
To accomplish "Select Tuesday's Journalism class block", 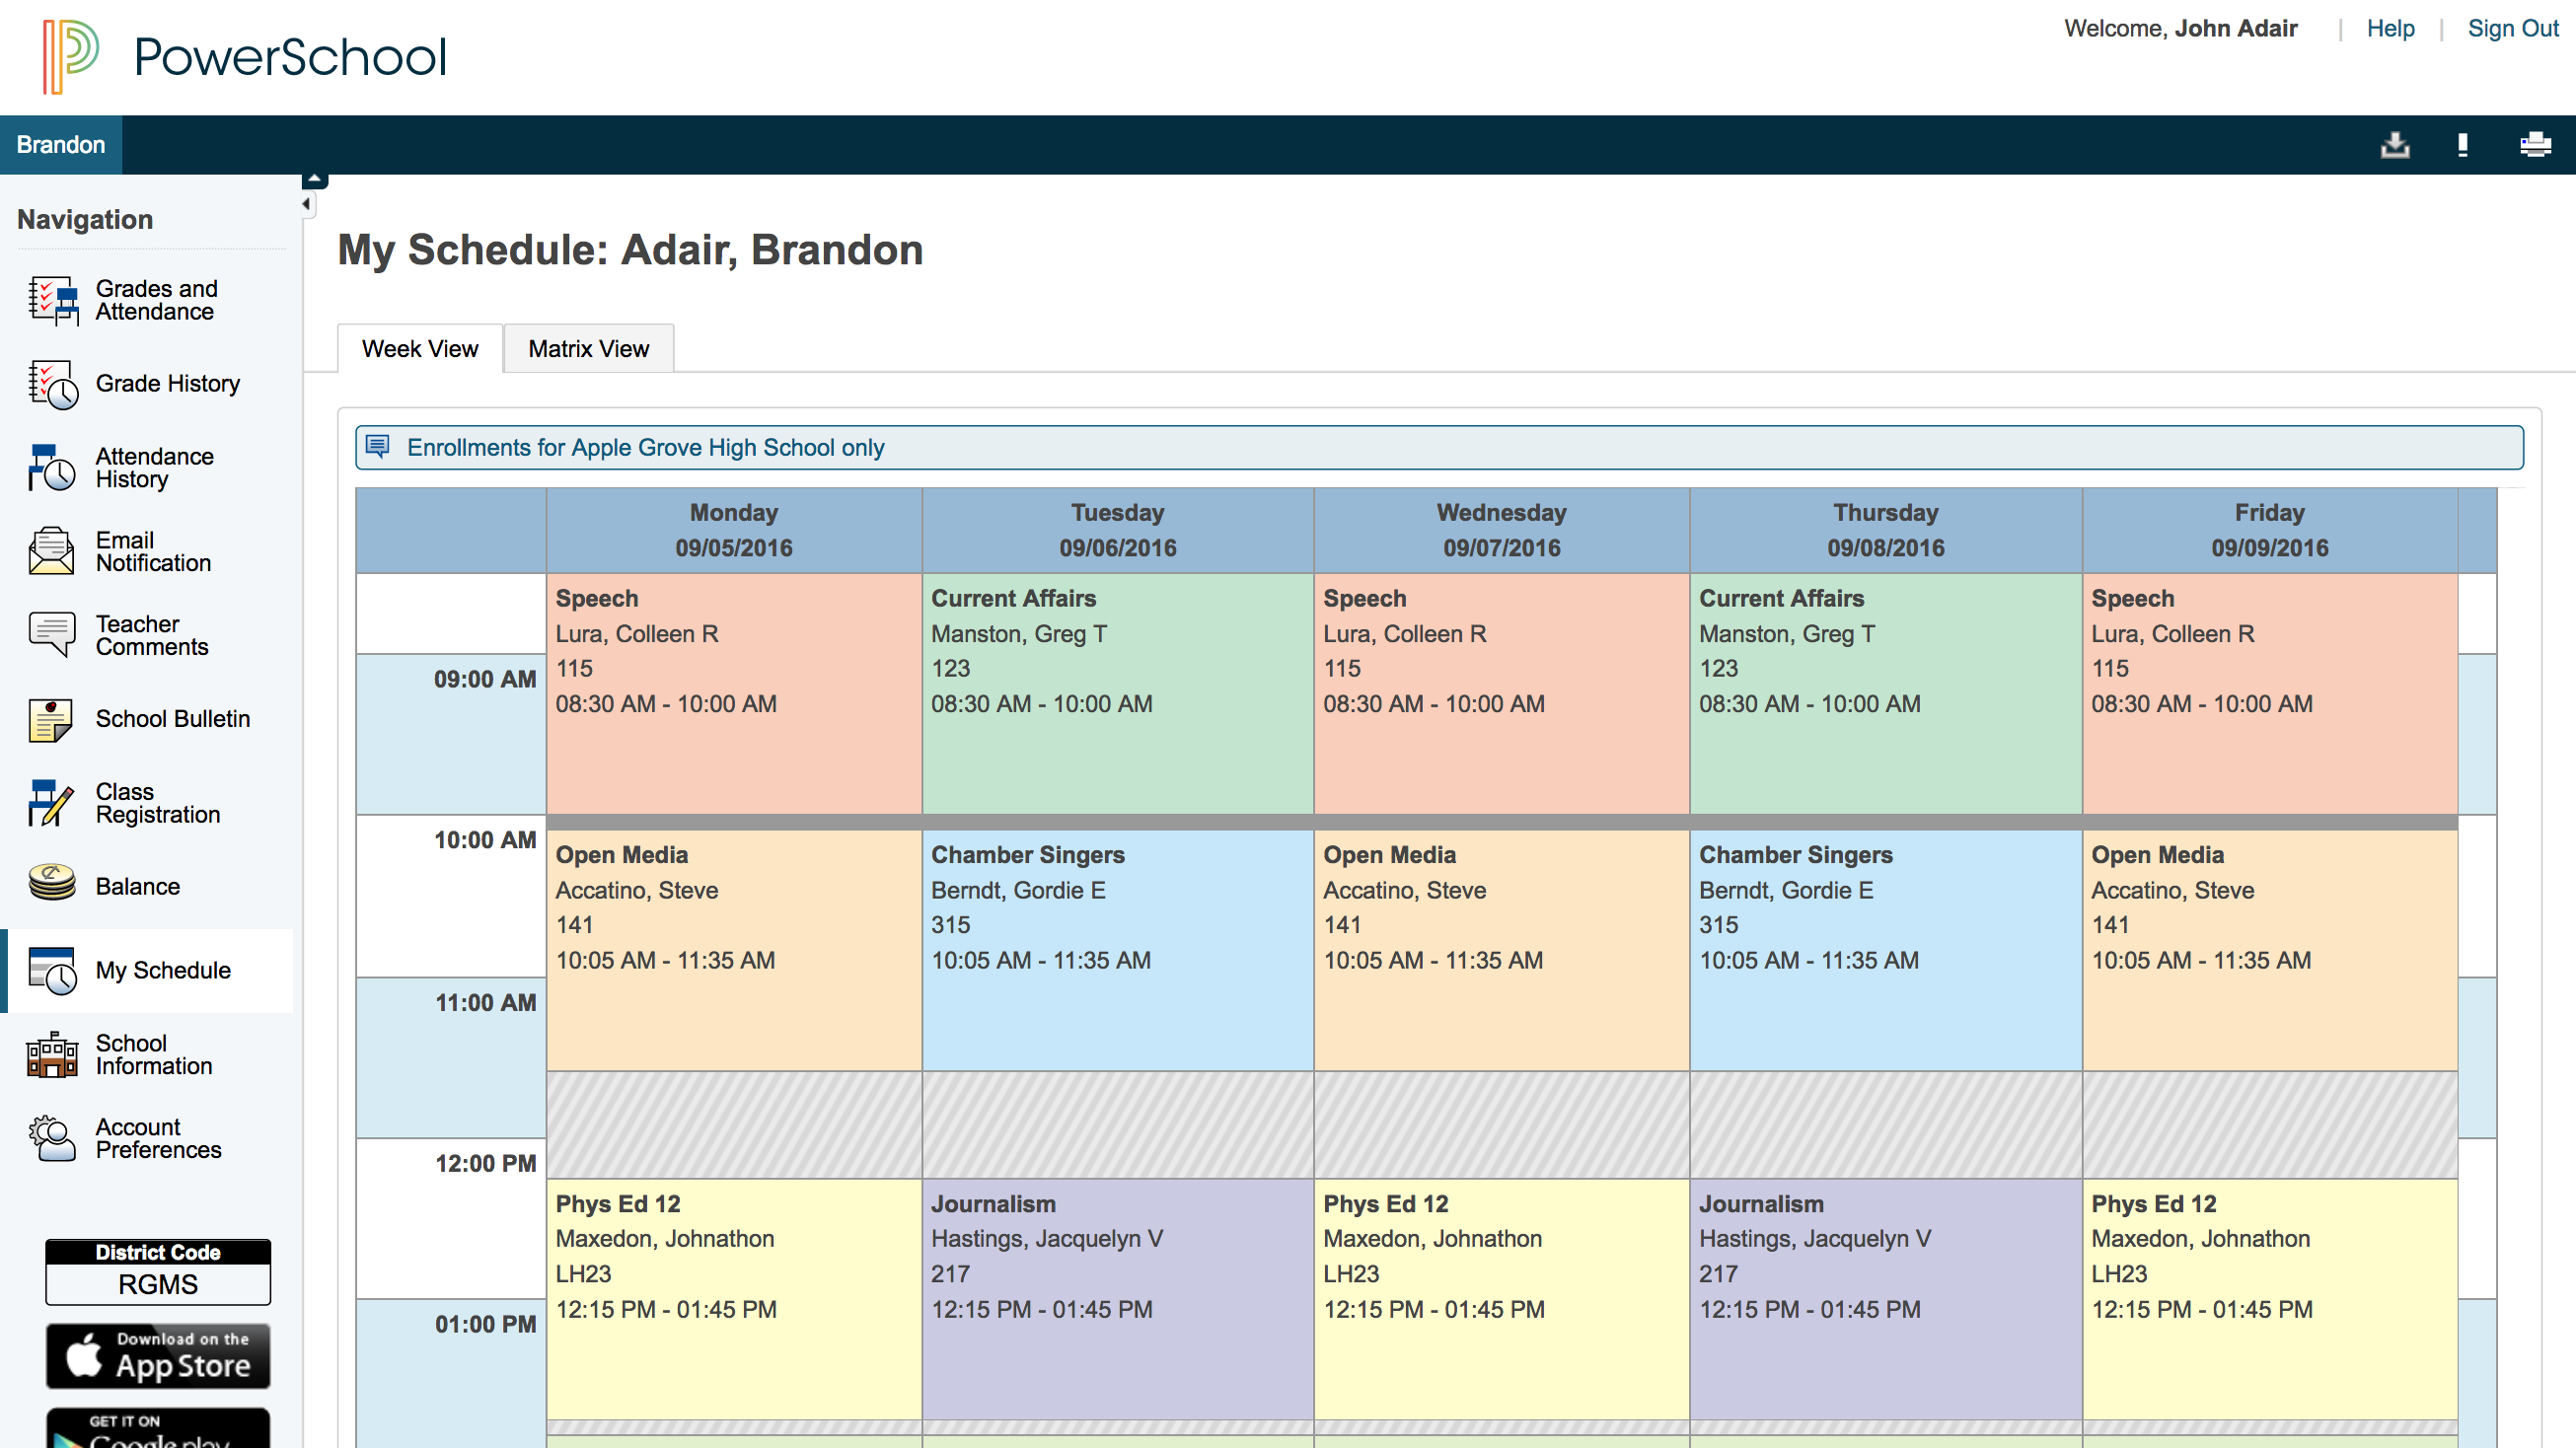I will click(x=1118, y=1299).
